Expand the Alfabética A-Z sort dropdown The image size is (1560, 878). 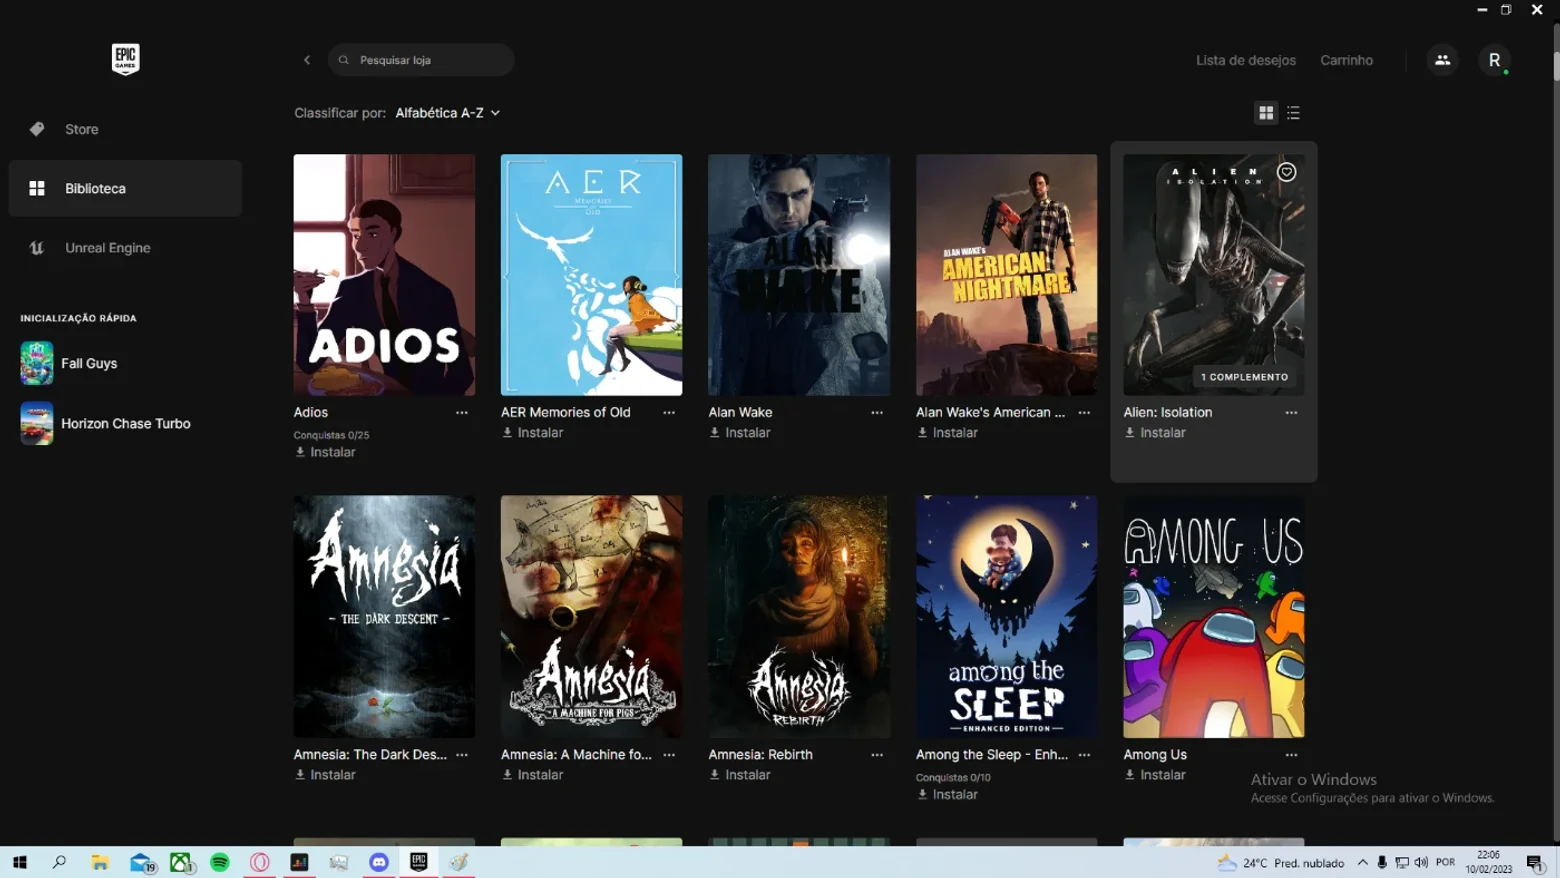pos(447,113)
